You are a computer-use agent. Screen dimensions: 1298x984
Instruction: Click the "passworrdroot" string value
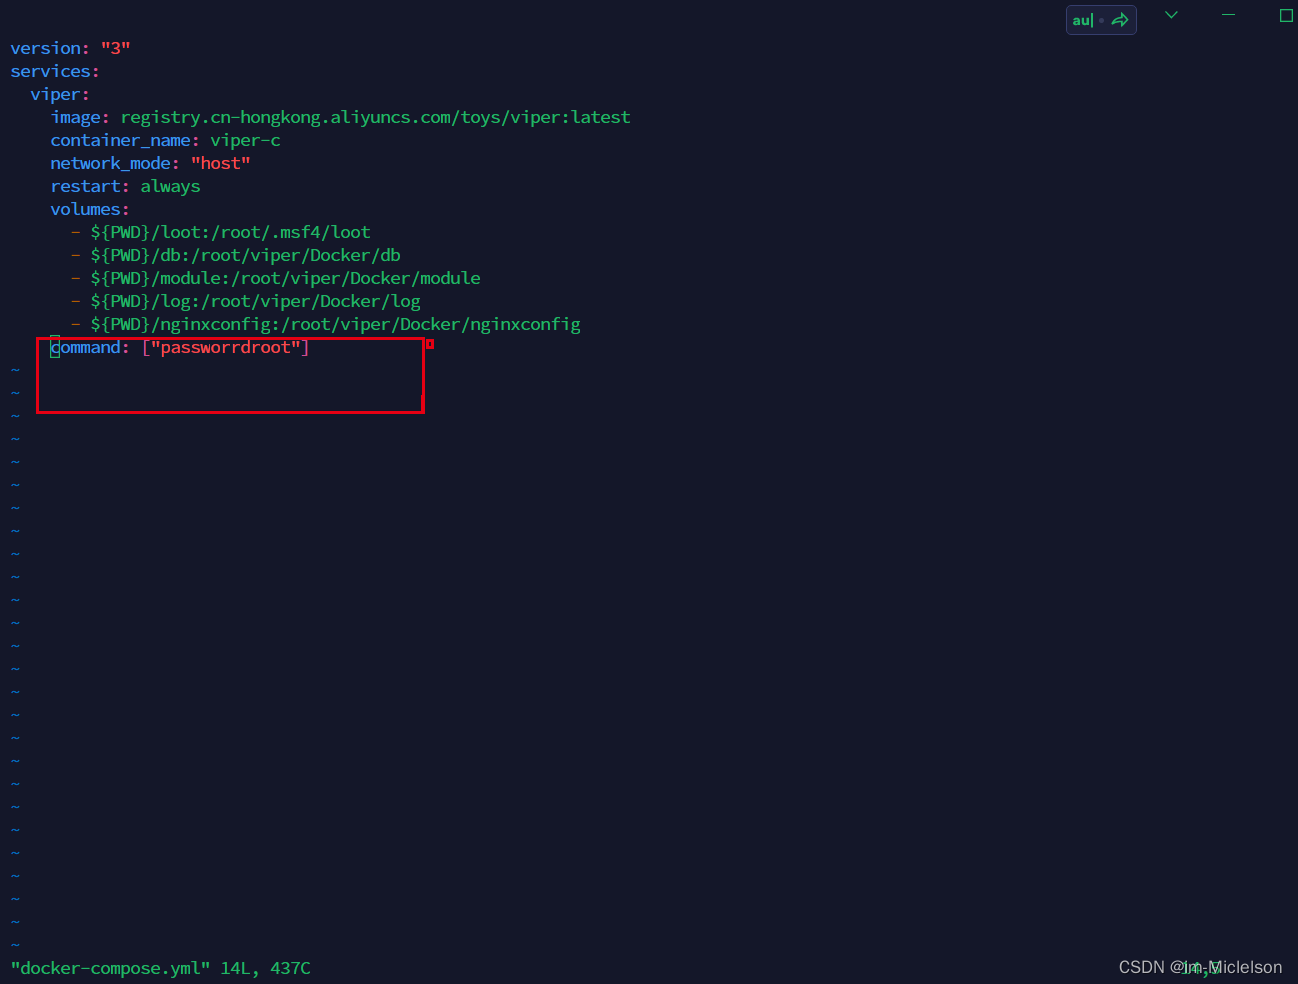point(225,347)
